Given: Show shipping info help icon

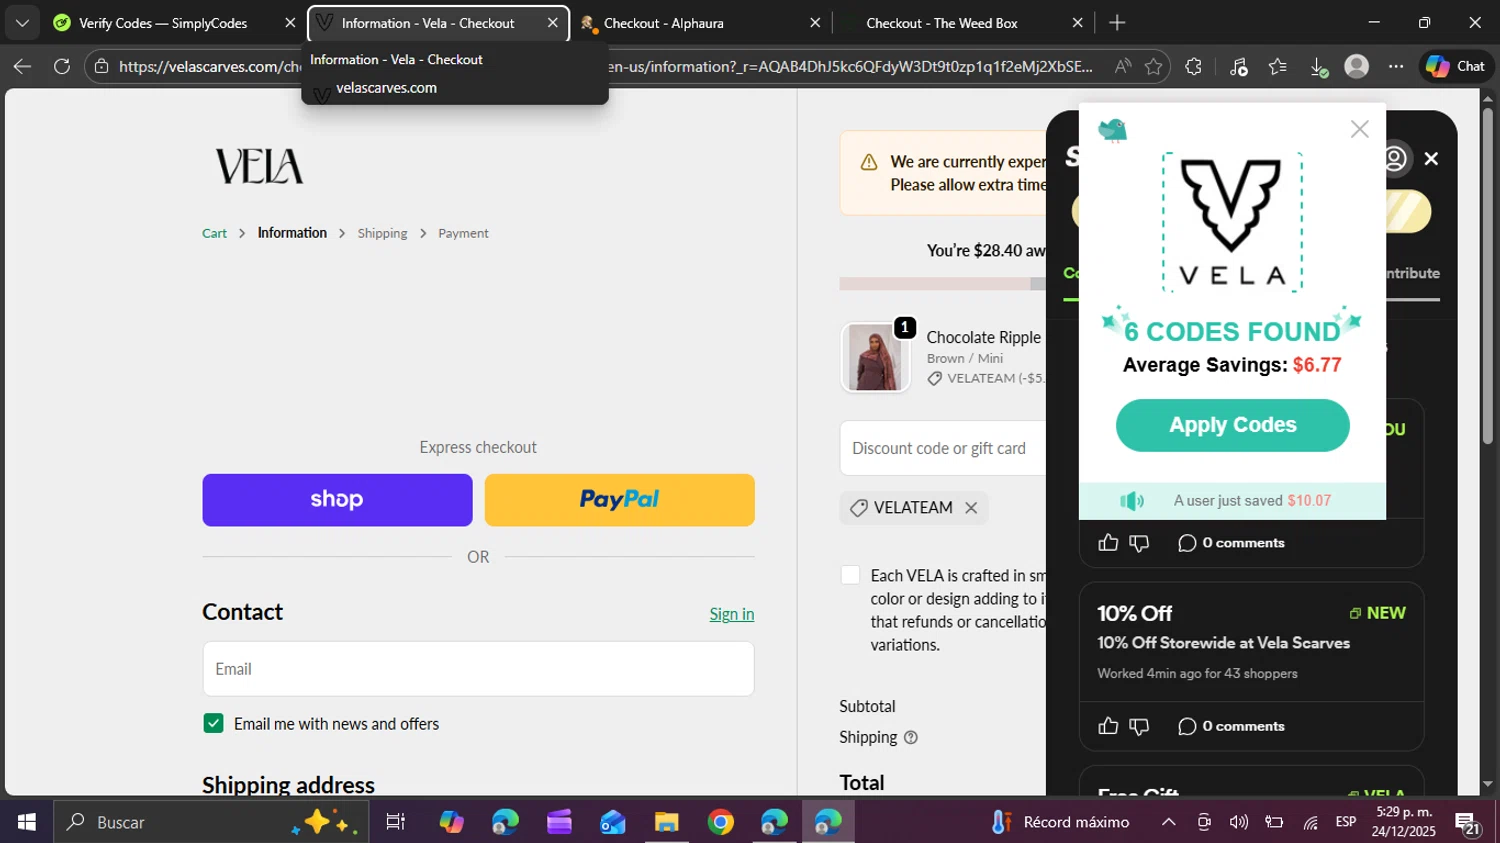Looking at the screenshot, I should (x=910, y=738).
